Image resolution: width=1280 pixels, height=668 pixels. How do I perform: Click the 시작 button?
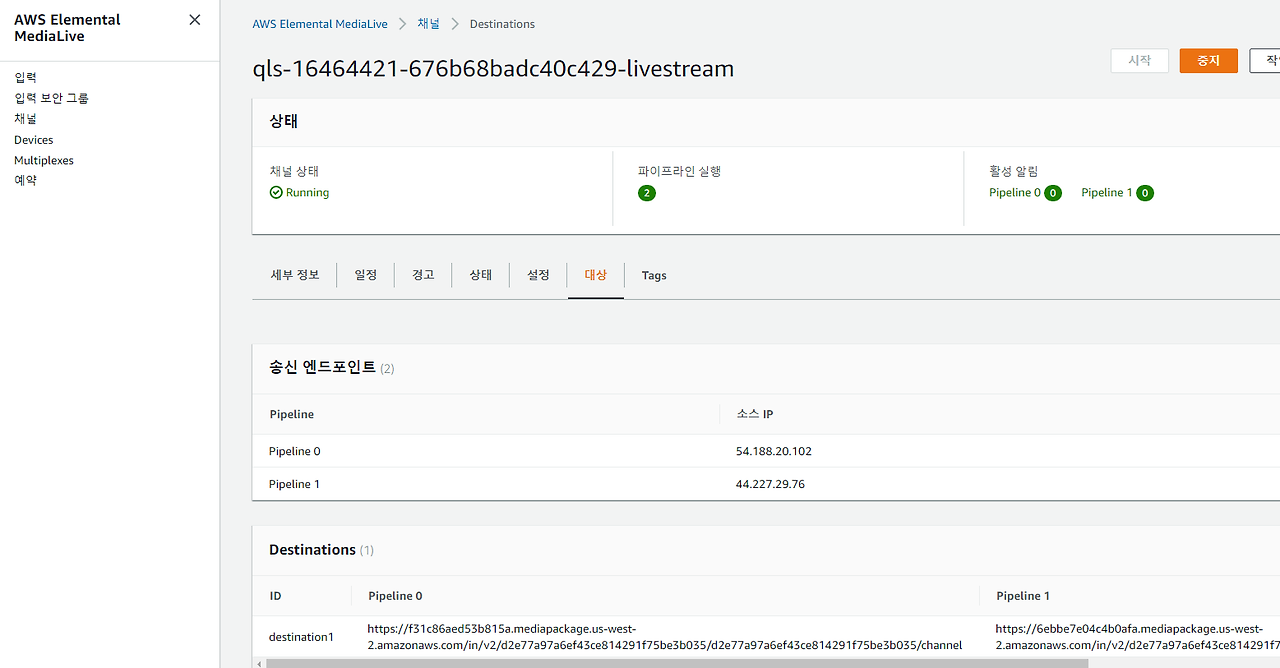coord(1139,61)
